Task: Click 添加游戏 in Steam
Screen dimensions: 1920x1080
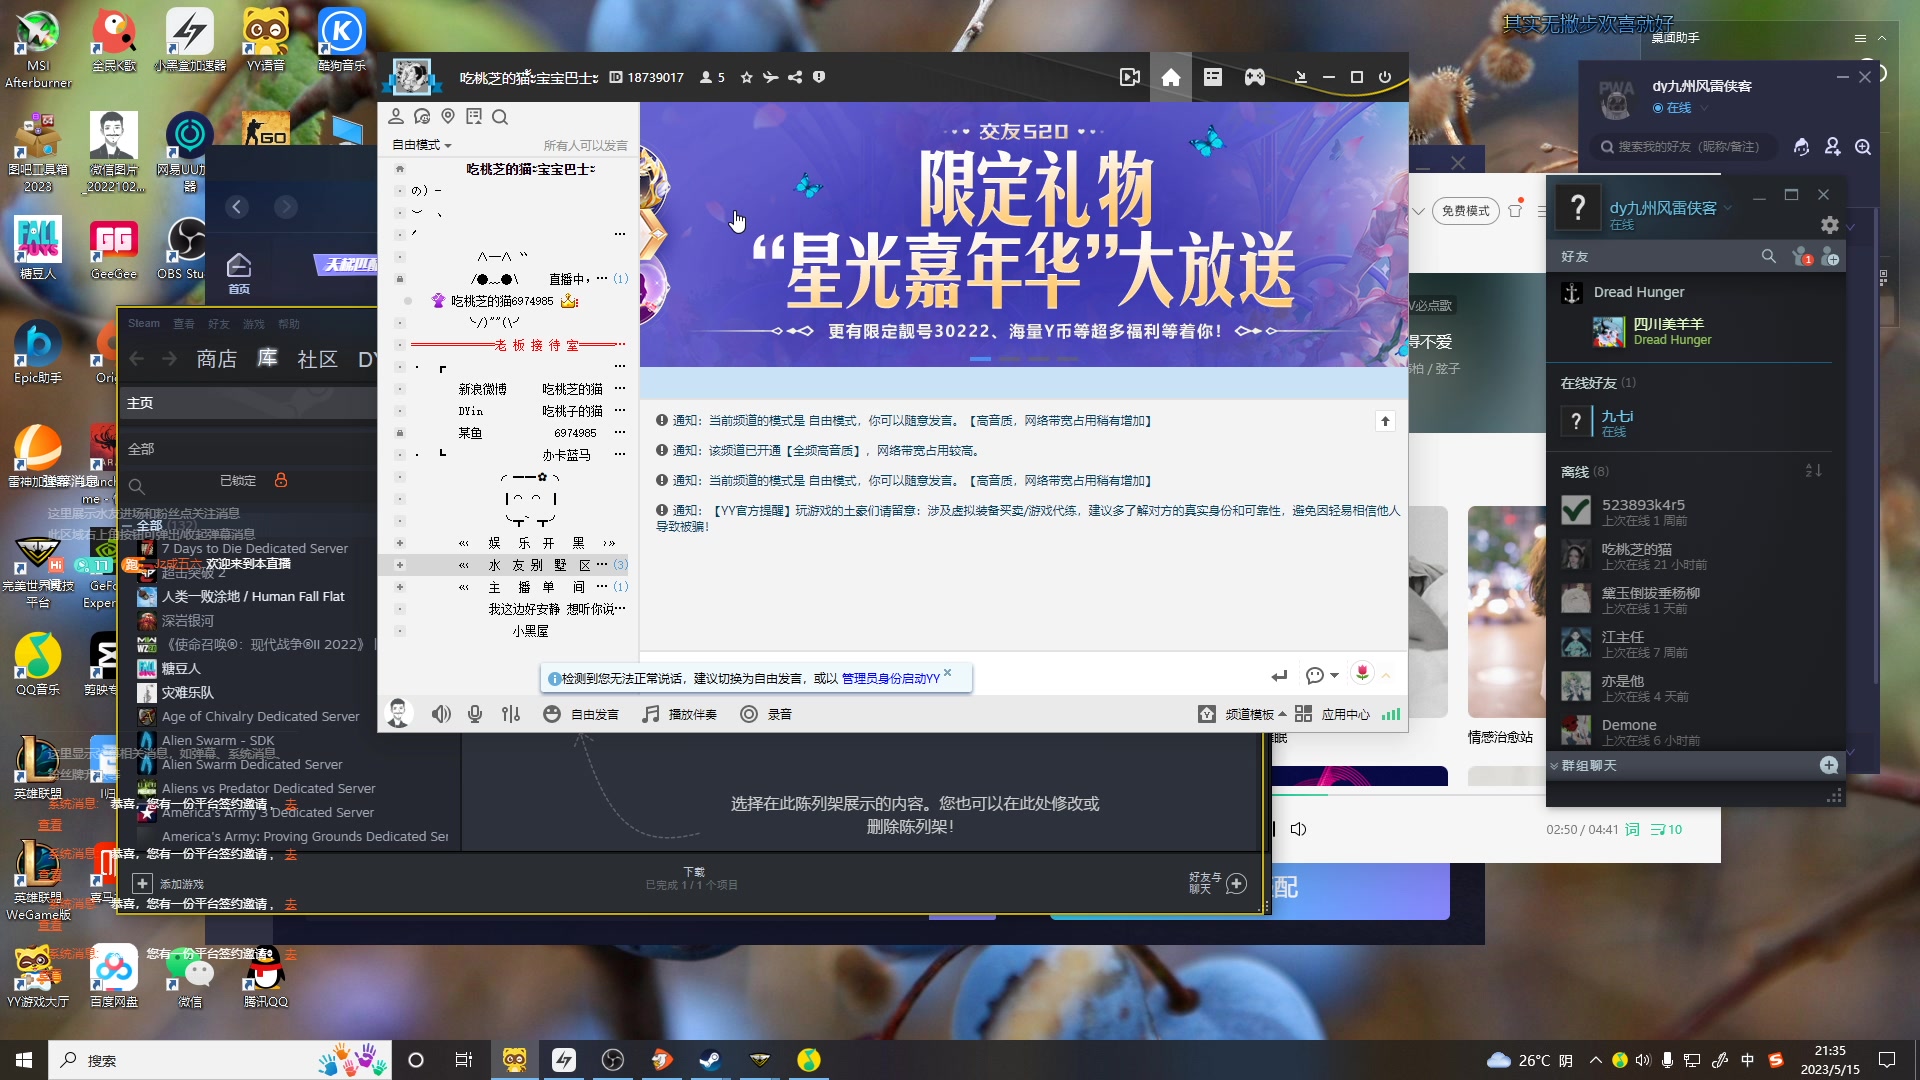Action: point(169,884)
